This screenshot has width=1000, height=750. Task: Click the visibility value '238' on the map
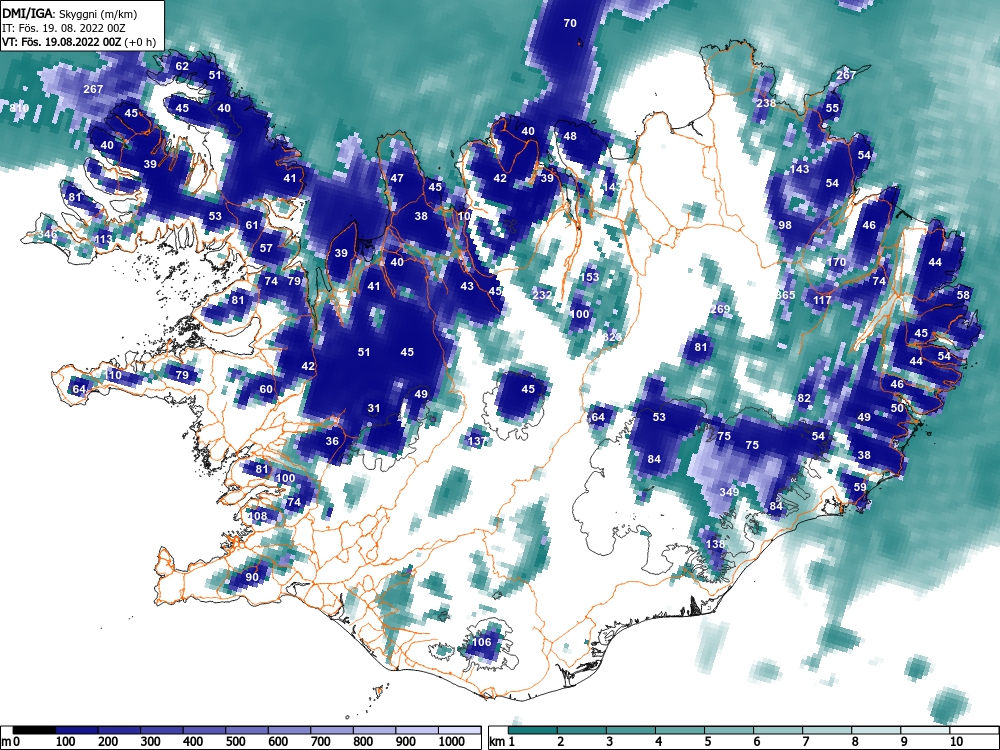[766, 103]
